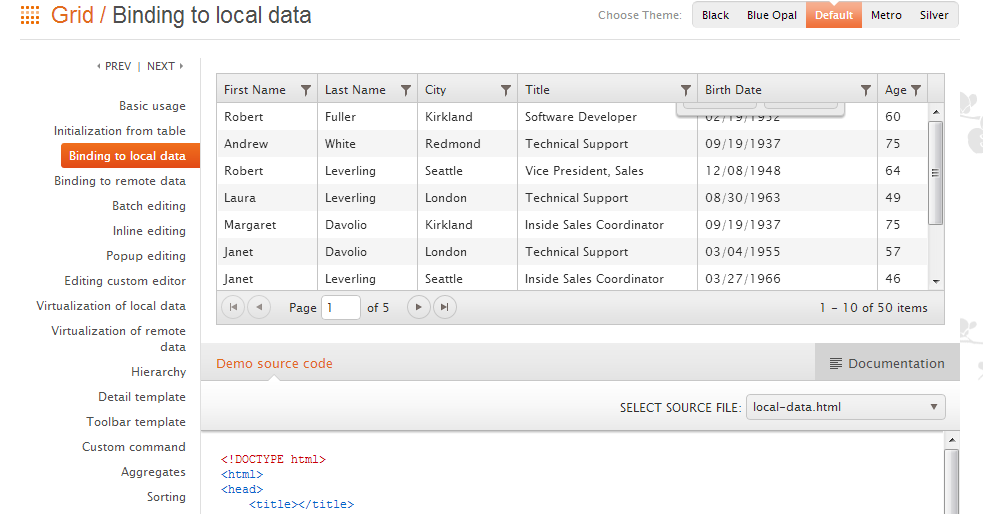Go to the first grid page

tap(233, 308)
